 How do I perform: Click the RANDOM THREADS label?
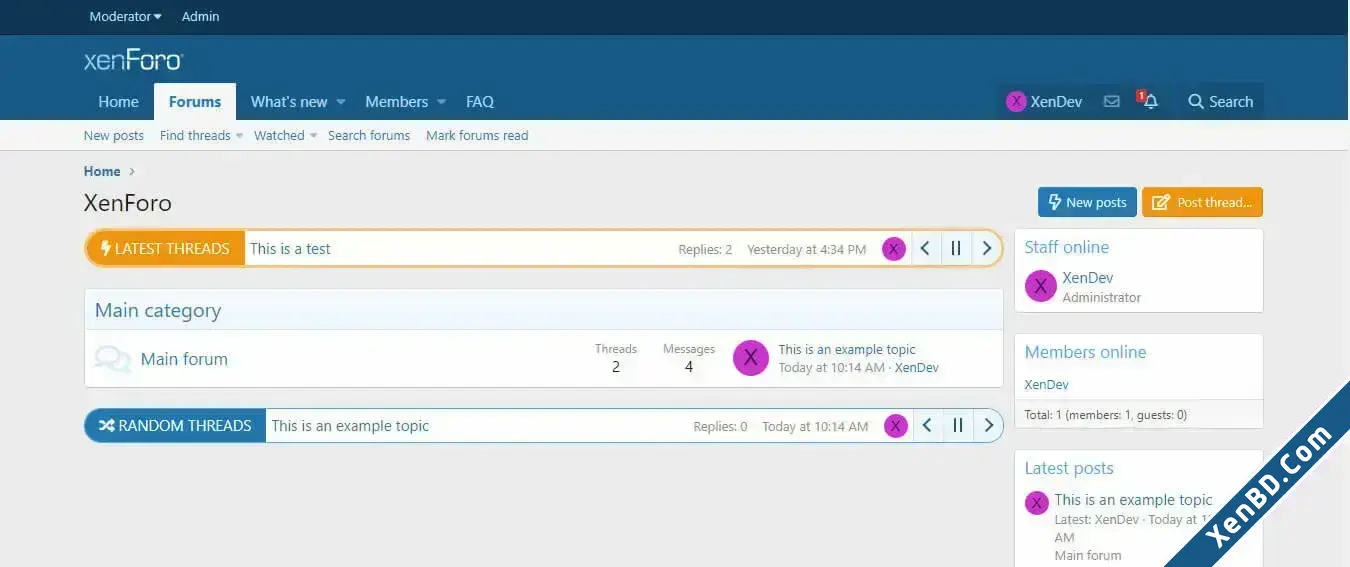click(x=175, y=426)
